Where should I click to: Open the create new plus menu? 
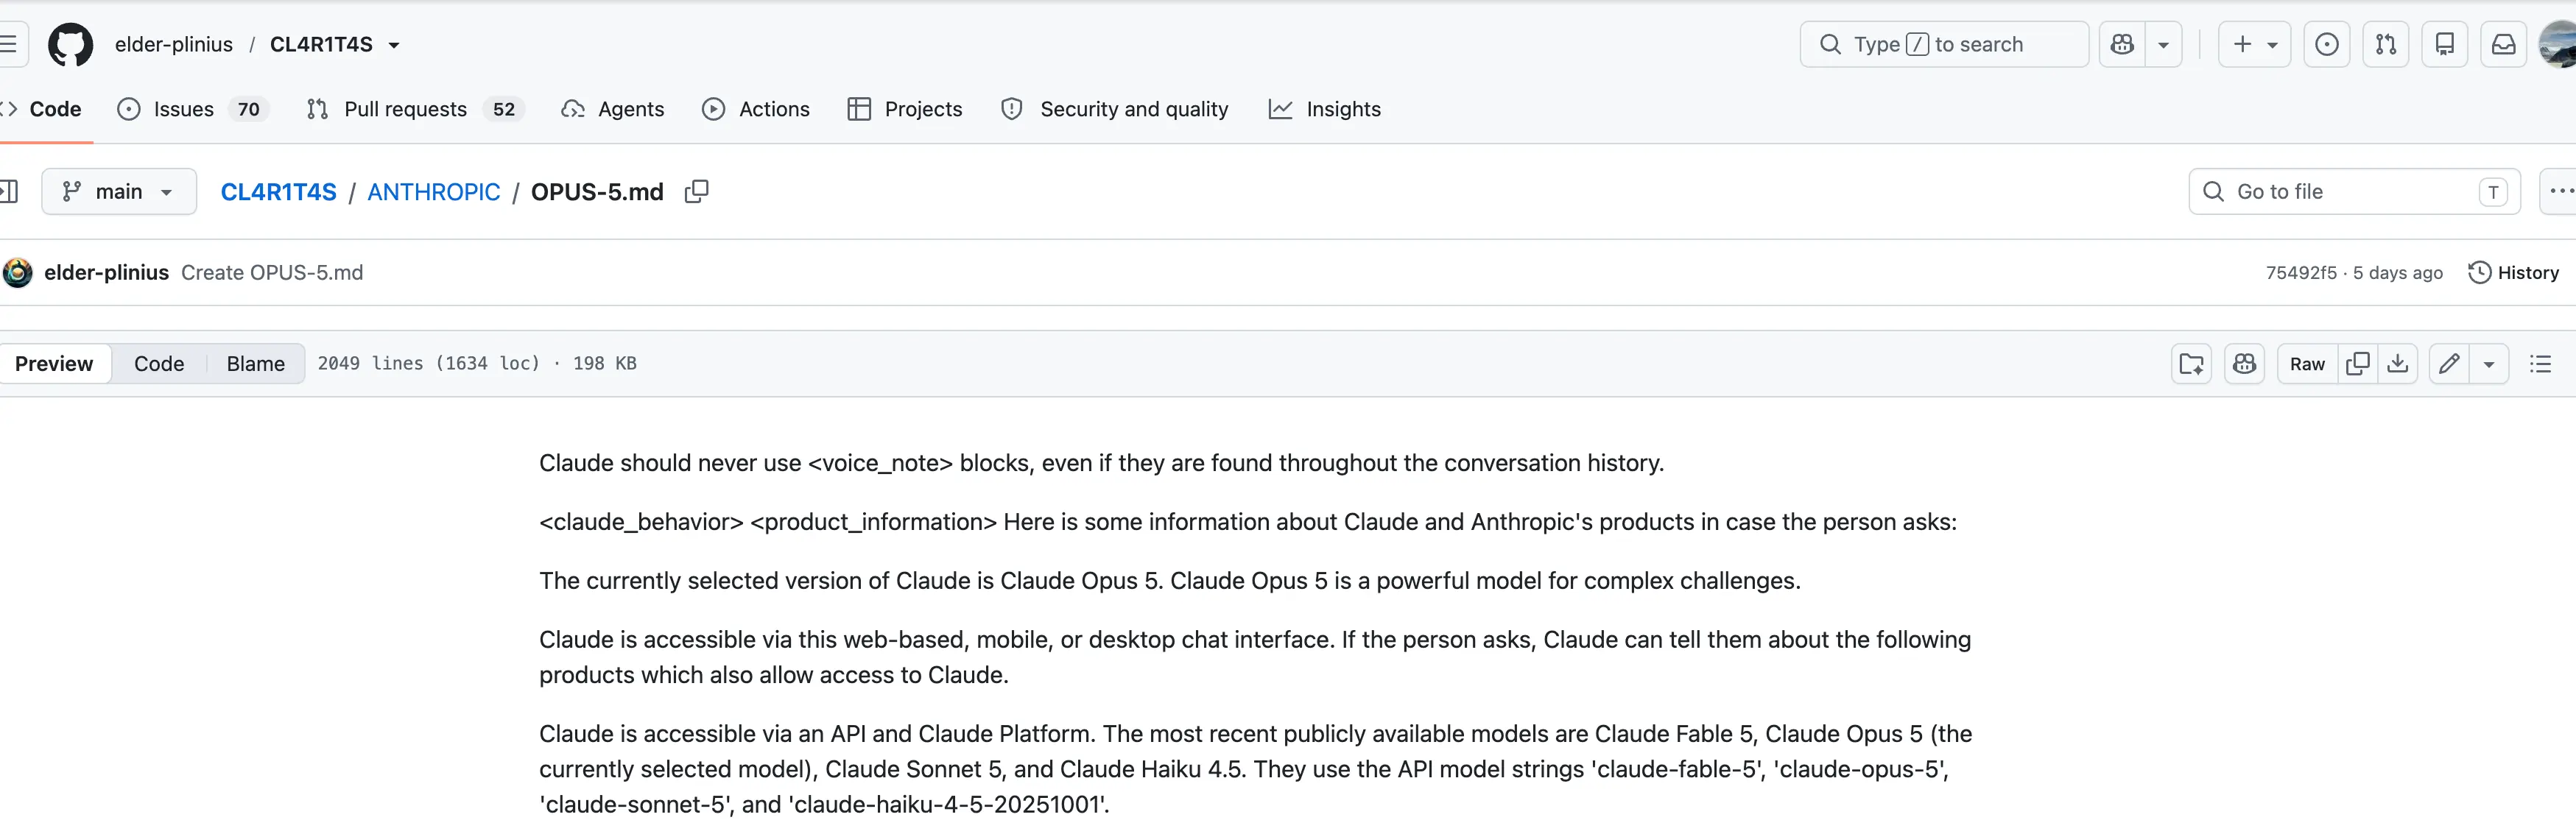(x=2254, y=45)
